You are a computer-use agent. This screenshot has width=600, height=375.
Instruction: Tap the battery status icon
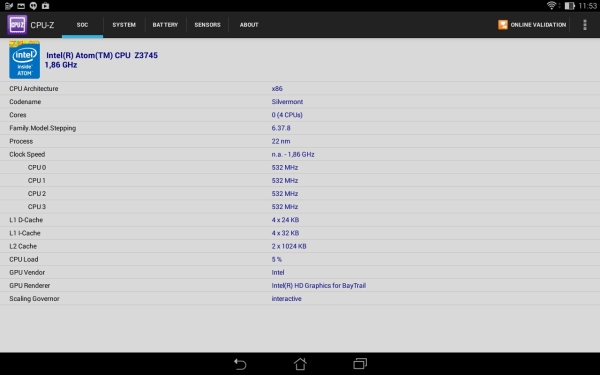[x=569, y=6]
